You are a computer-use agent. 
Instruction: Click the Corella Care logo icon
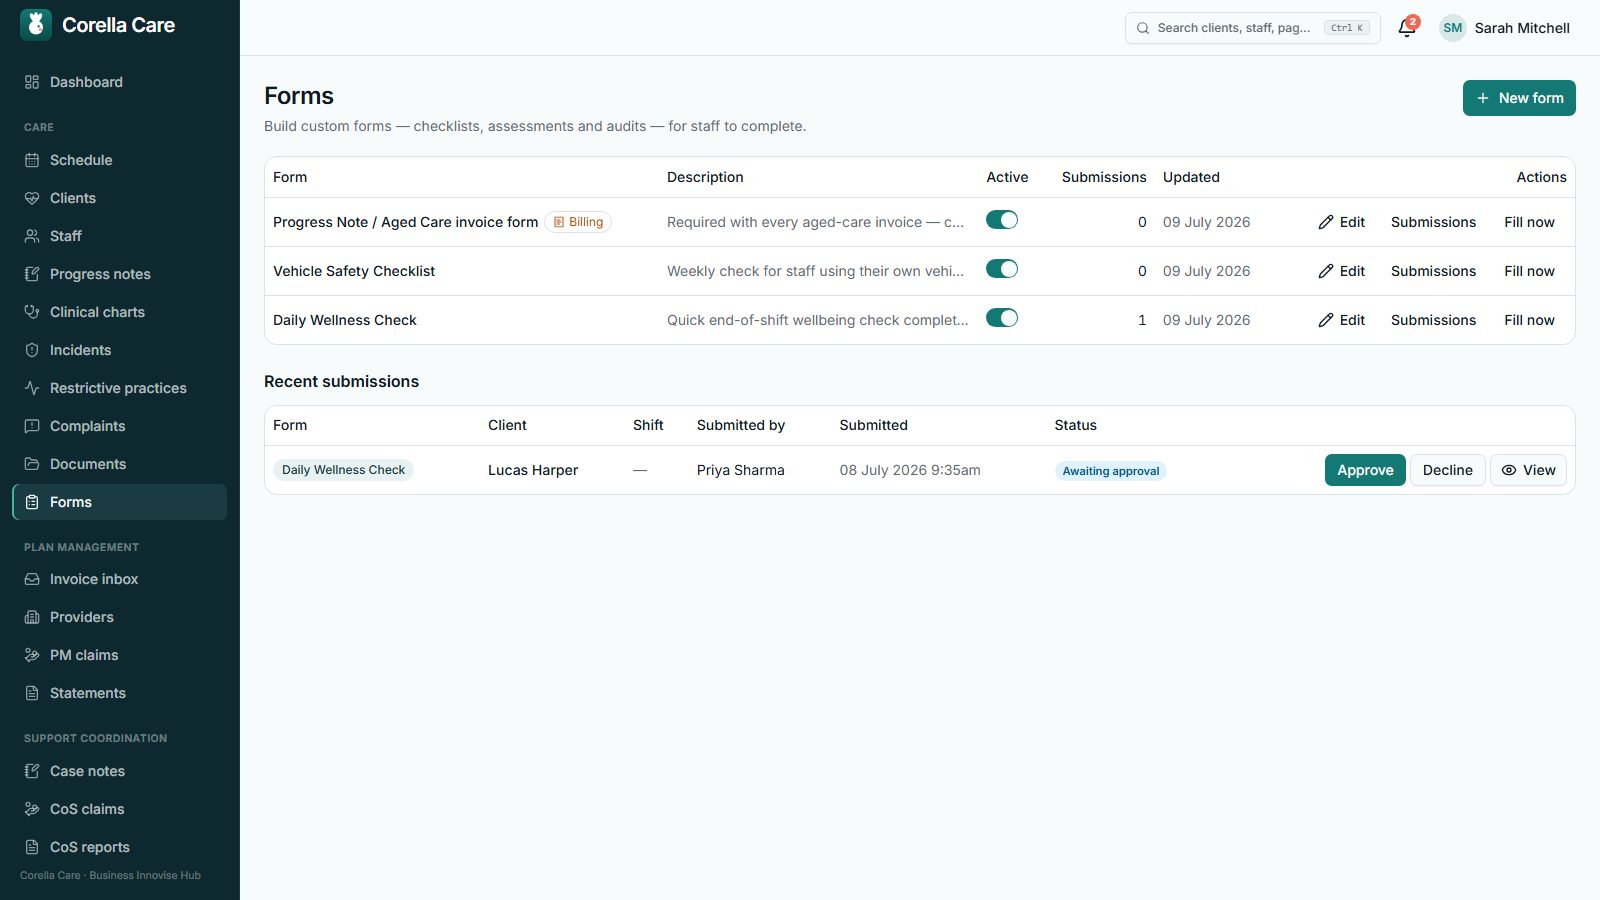[x=36, y=25]
